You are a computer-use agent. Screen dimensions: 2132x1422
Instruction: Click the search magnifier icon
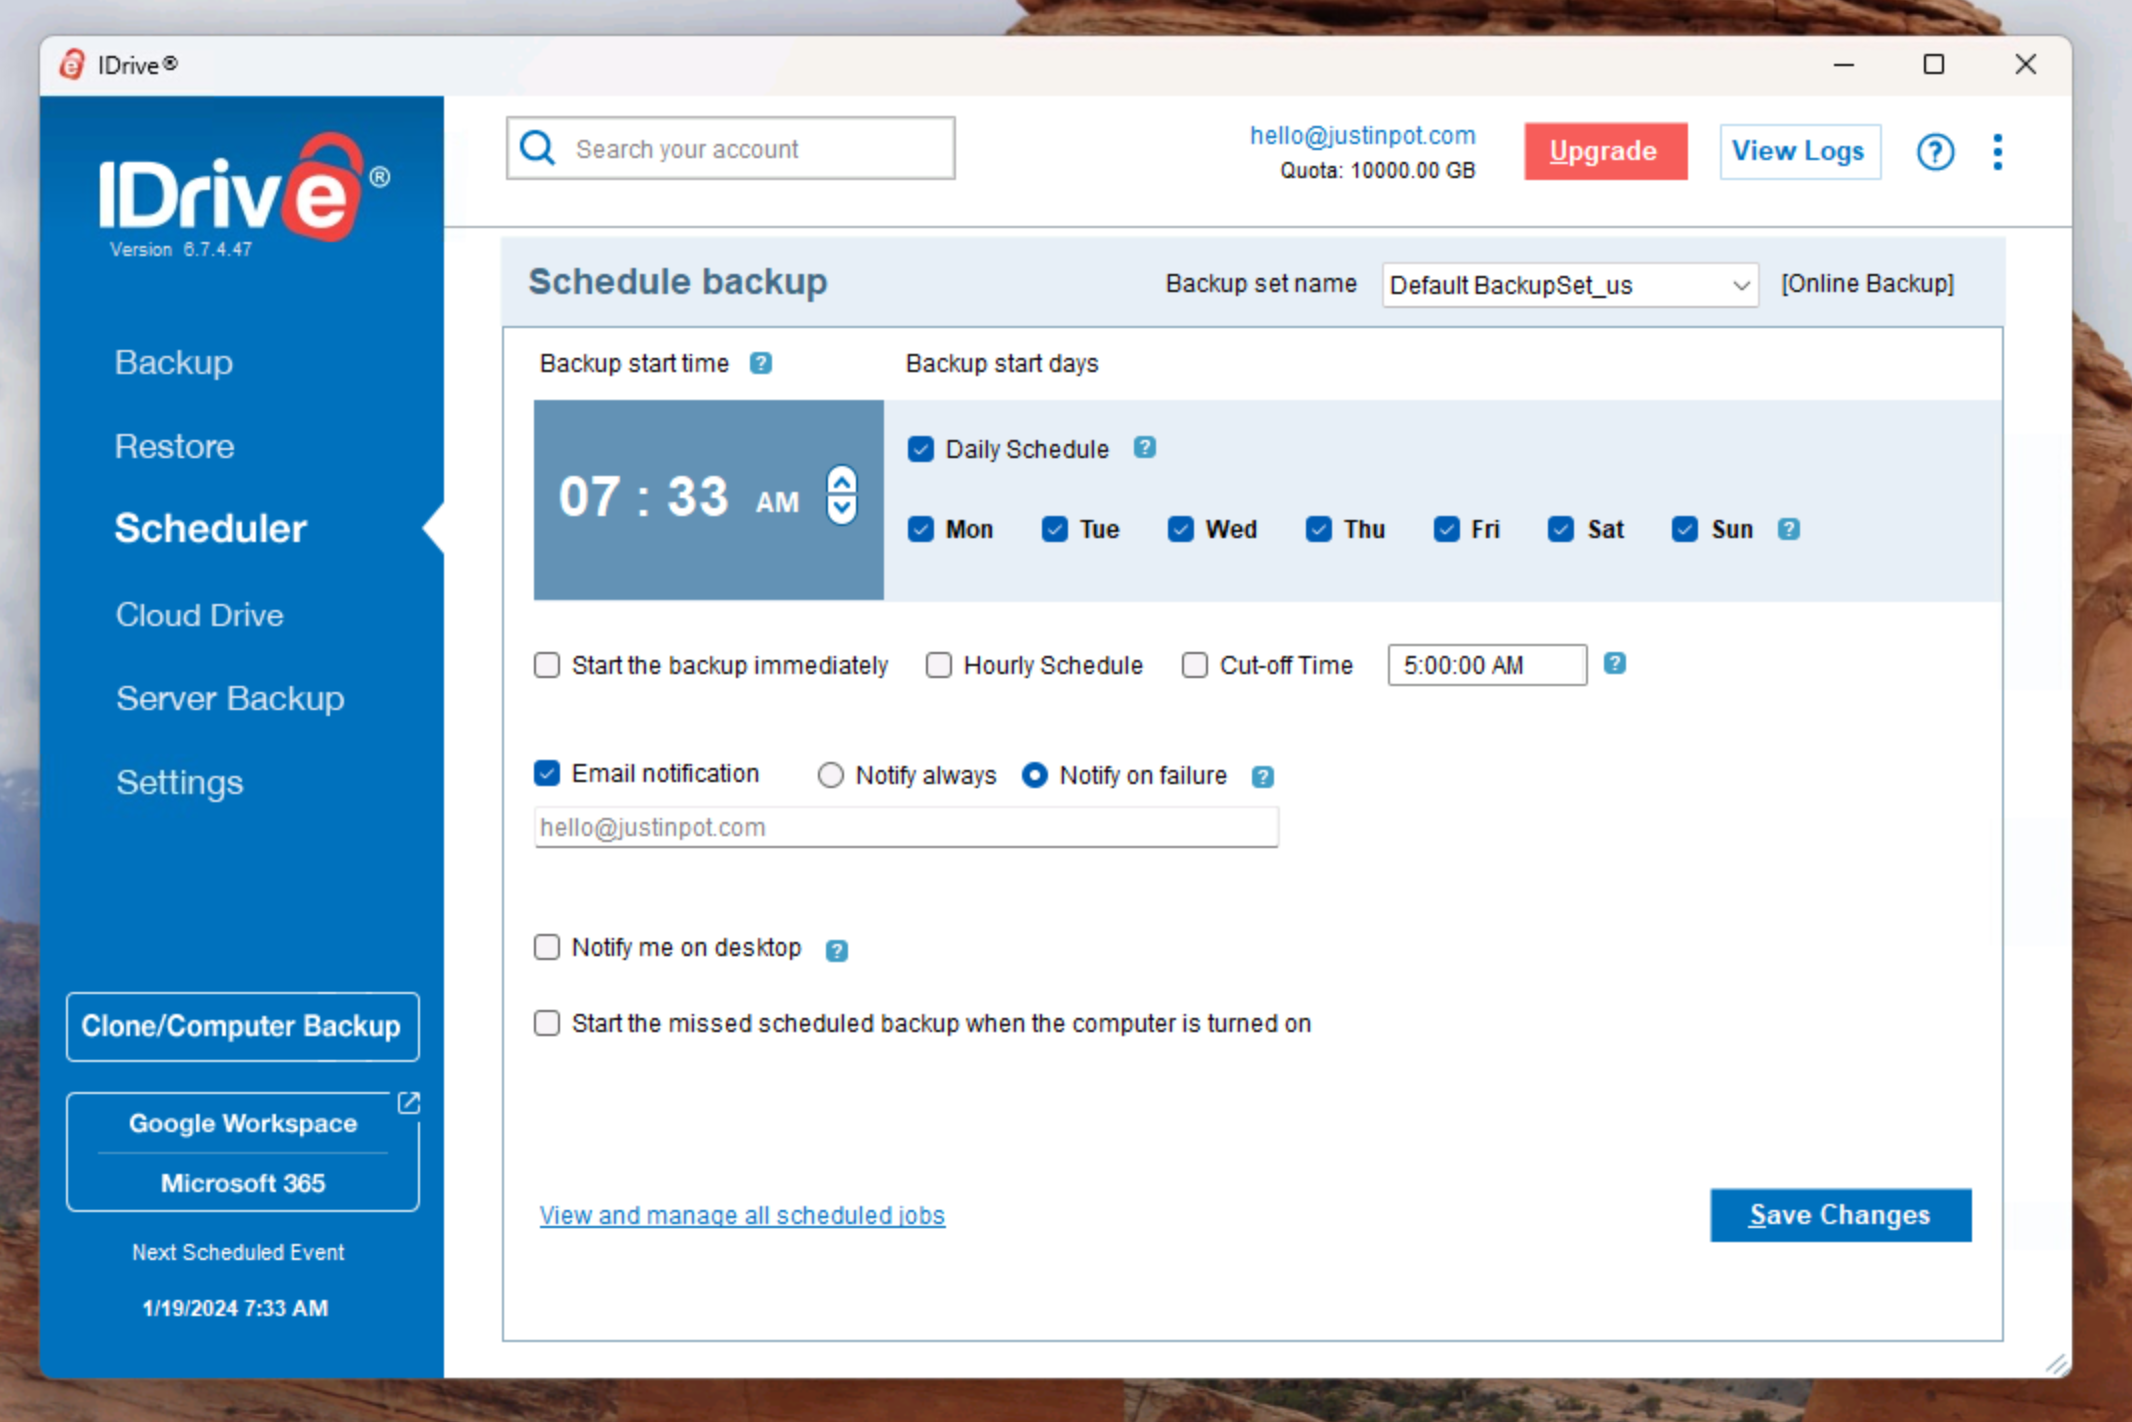point(538,148)
